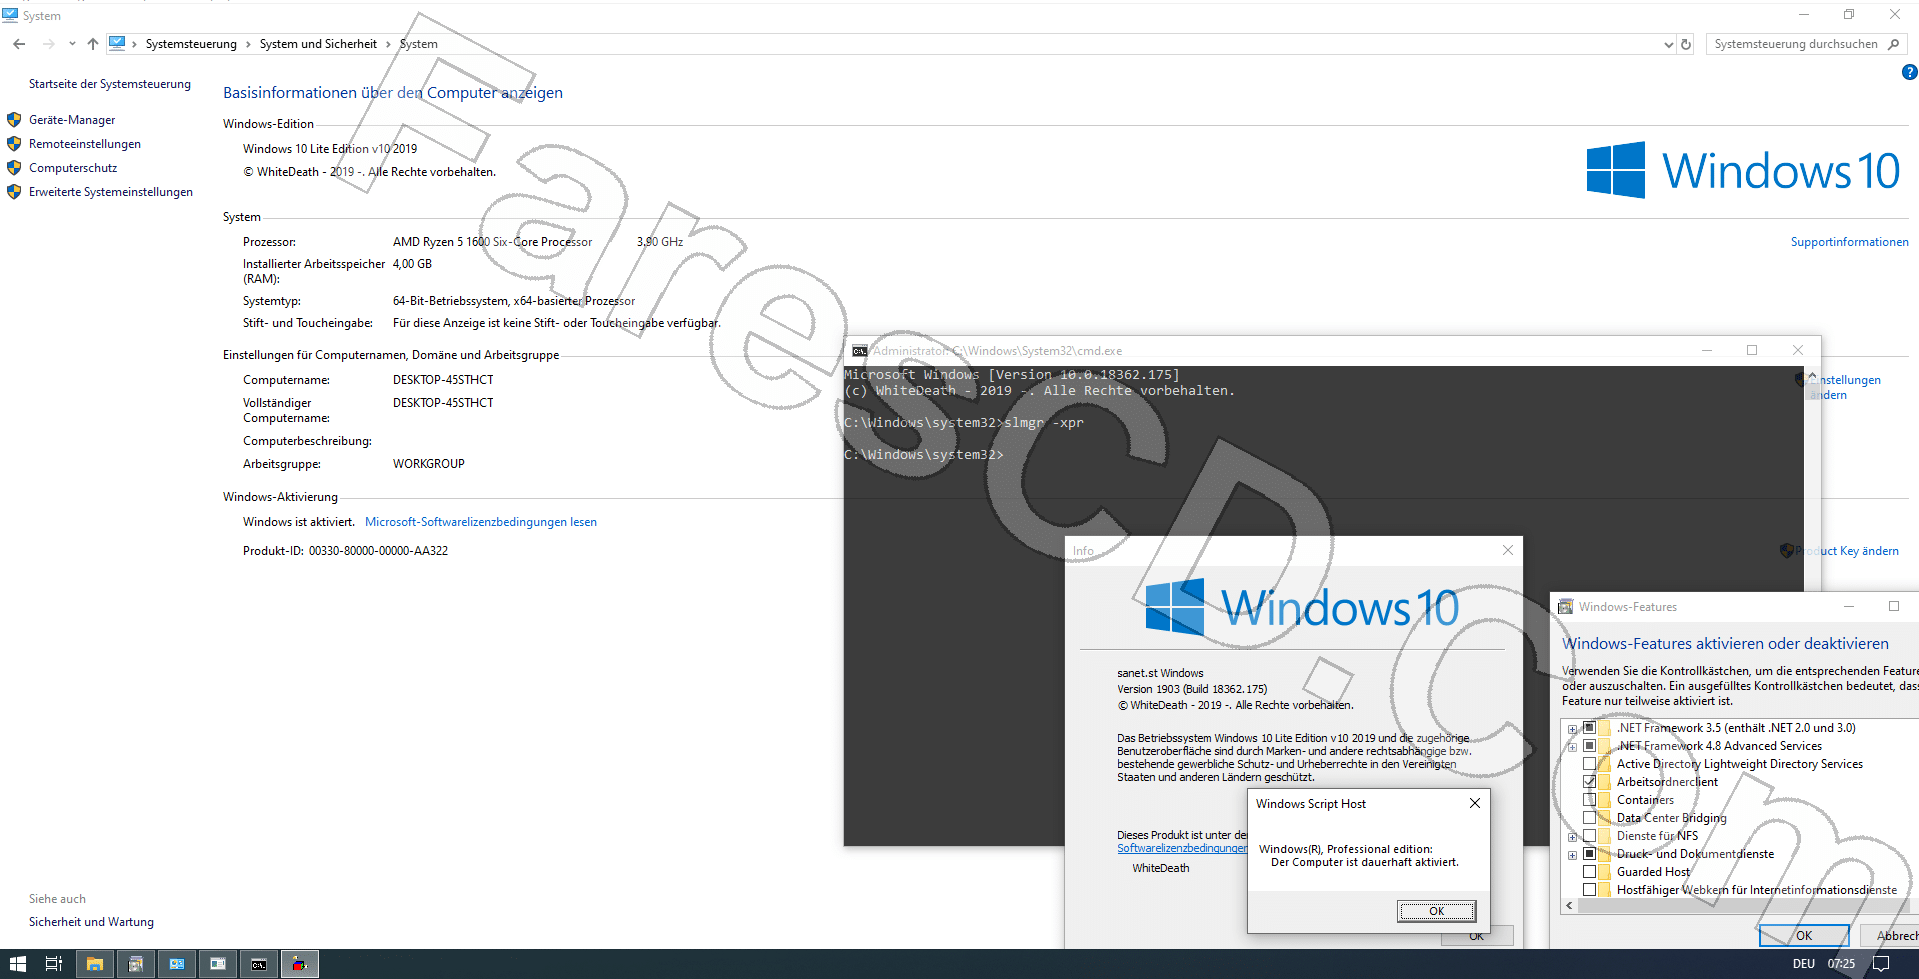Open Remoteeinstellungen from sidebar
The image size is (1919, 979).
(85, 144)
